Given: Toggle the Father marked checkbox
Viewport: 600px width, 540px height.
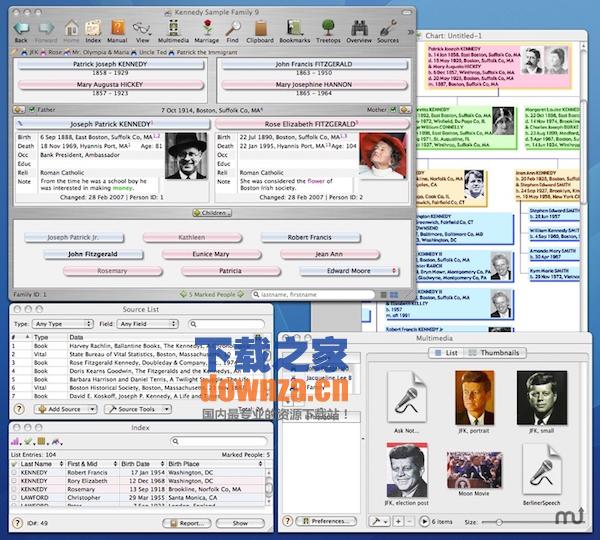Looking at the screenshot, I should pyautogui.click(x=32, y=109).
